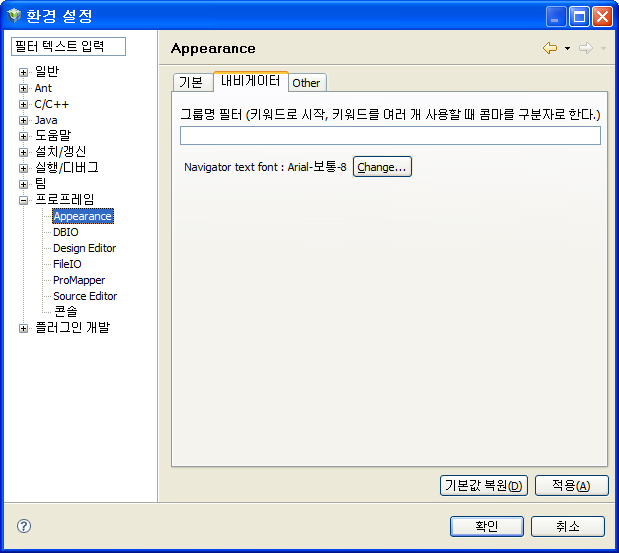619x553 pixels.
Task: Select DBIO in the preferences tree
Action: (66, 232)
